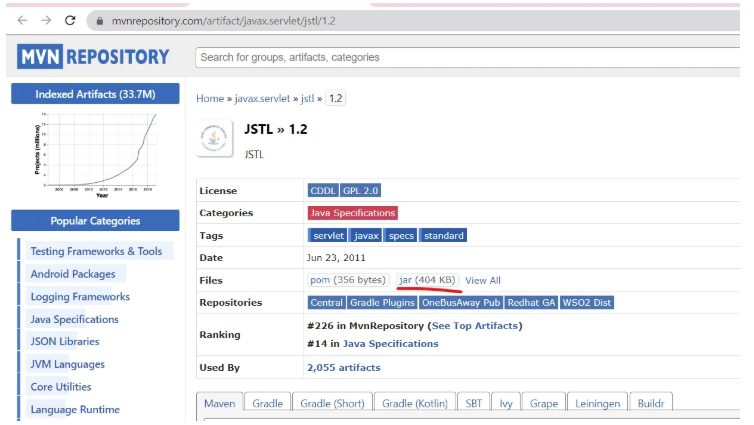Open the 2,055 artifacts link
The image size is (754, 425).
(x=344, y=367)
